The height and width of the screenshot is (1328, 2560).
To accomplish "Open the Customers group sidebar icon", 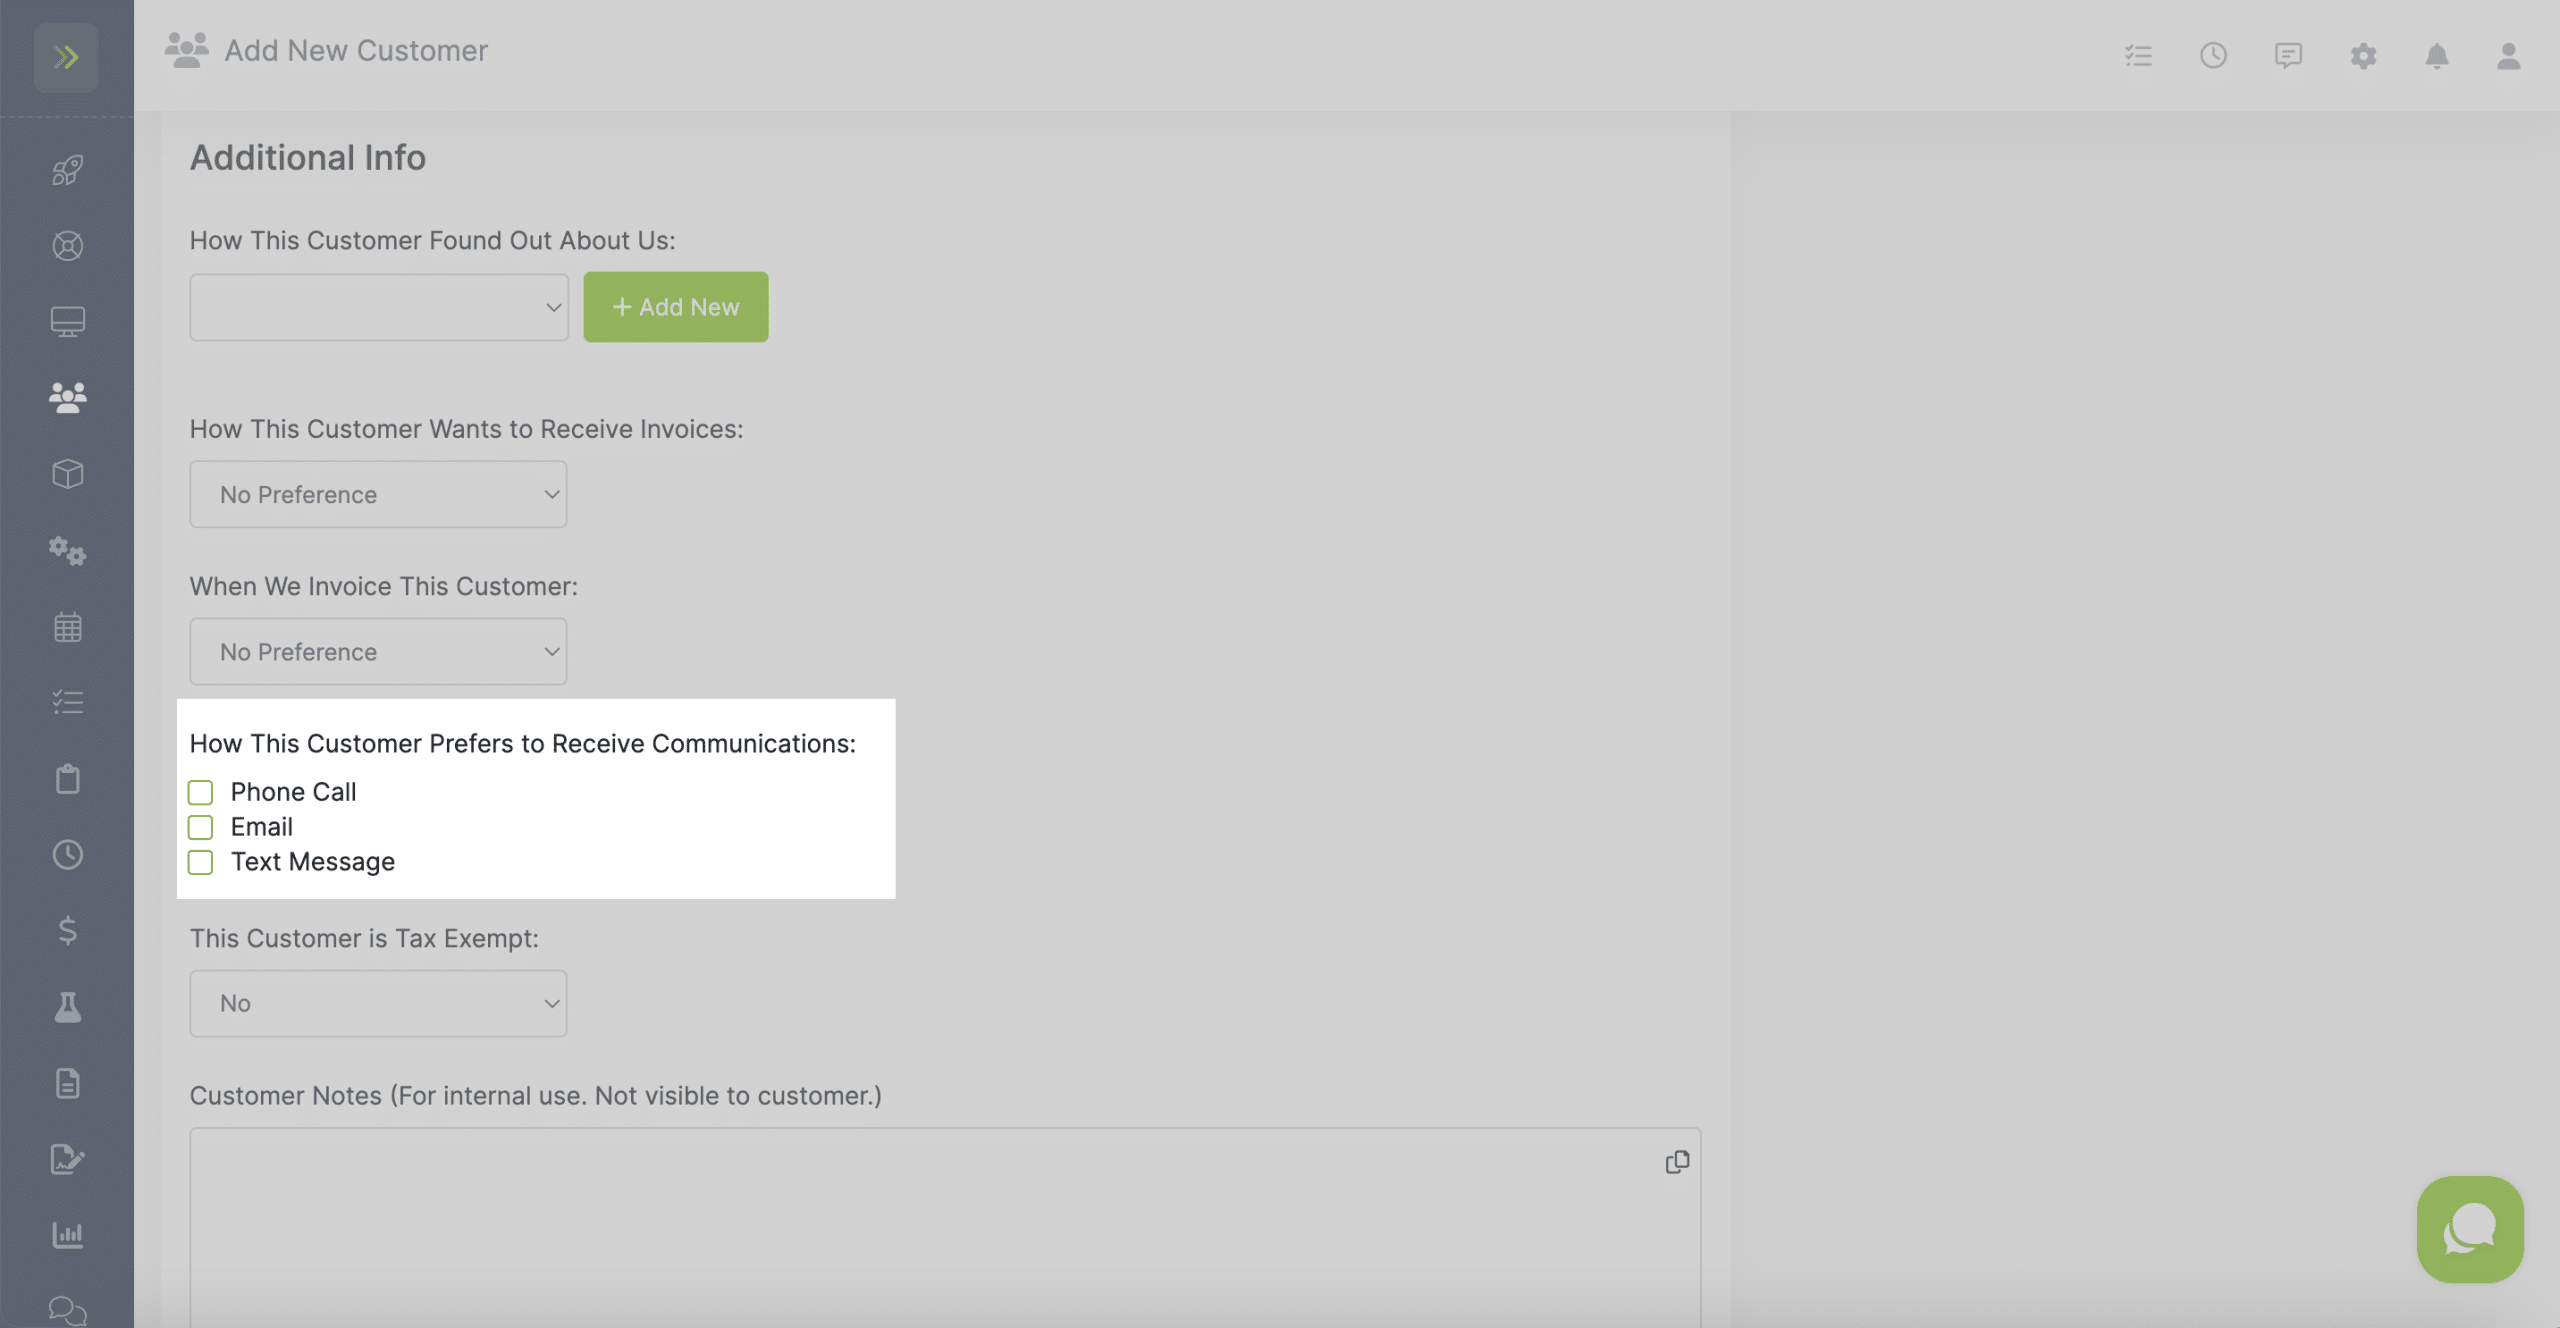I will (x=67, y=398).
